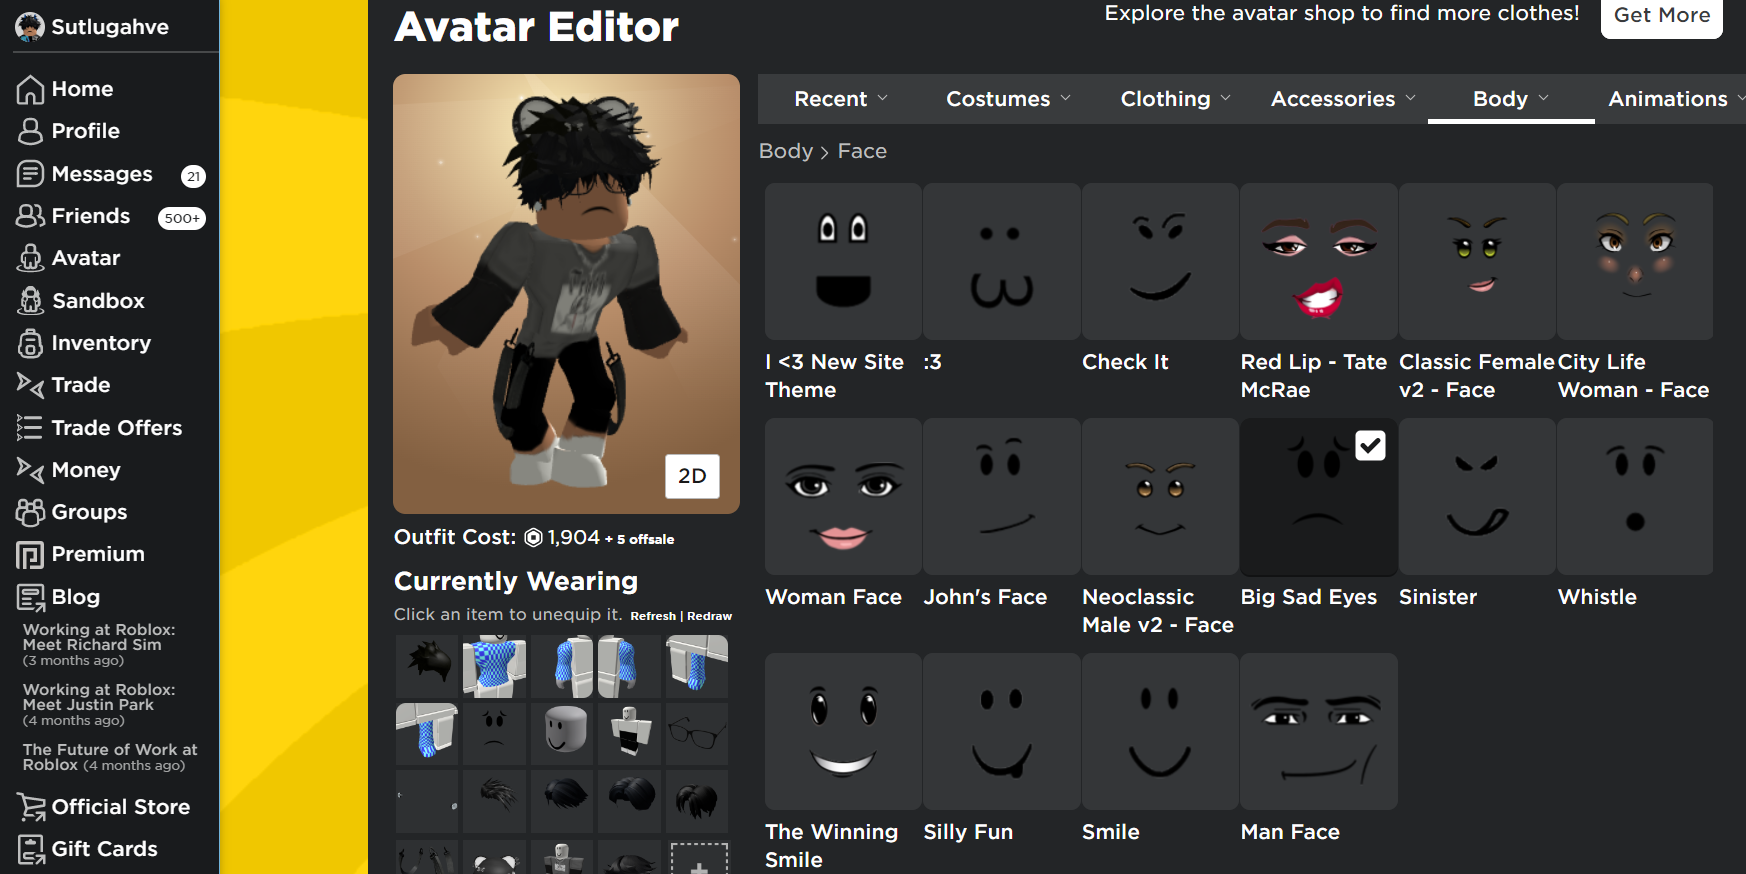The width and height of the screenshot is (1746, 874).
Task: Equip Neoclassic Male v2 face
Action: coord(1160,497)
